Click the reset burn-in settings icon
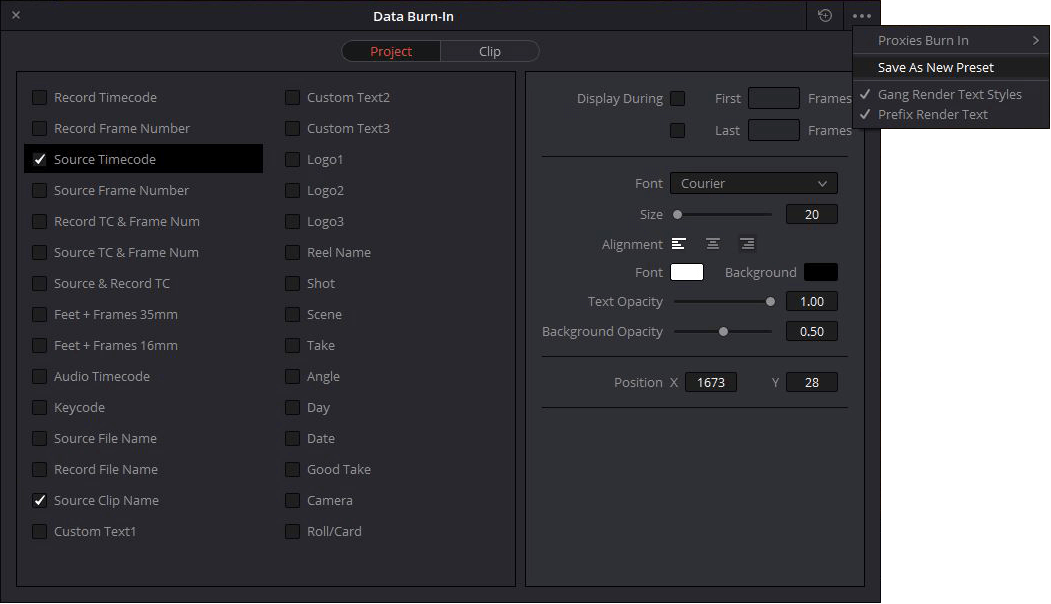Image resolution: width=1051 pixels, height=604 pixels. 824,15
